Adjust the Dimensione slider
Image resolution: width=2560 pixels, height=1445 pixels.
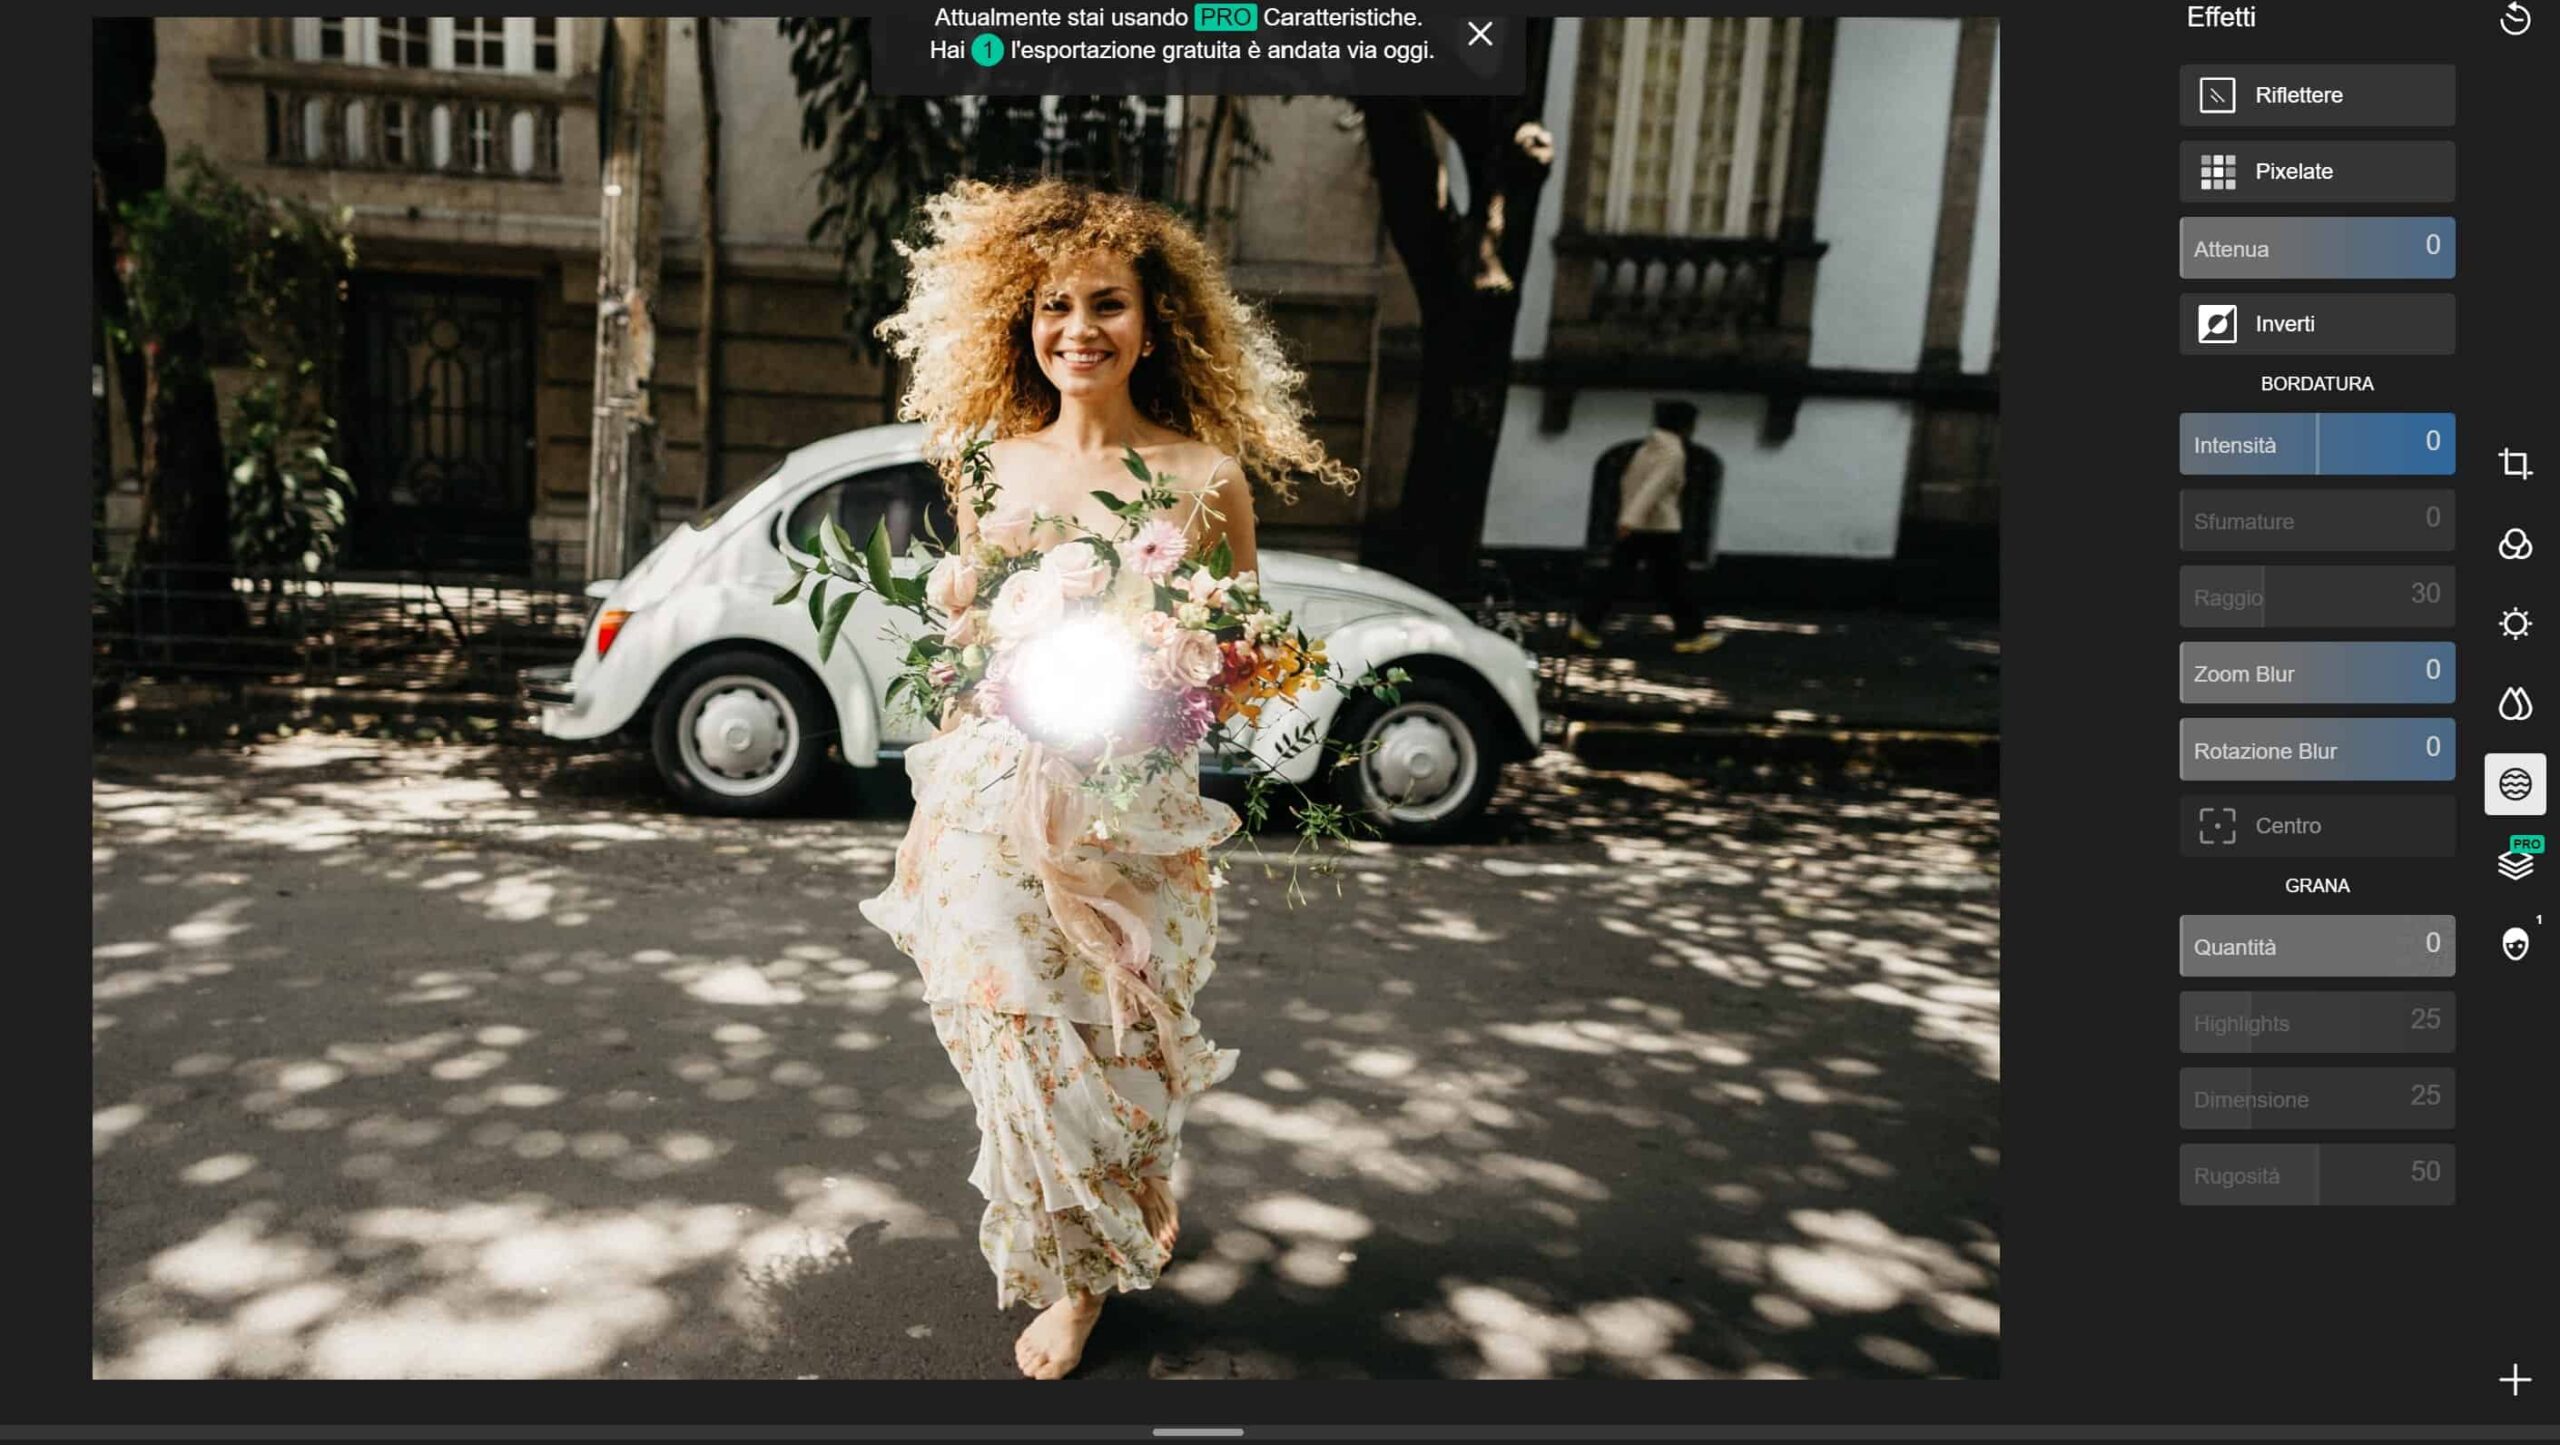click(x=2317, y=1098)
